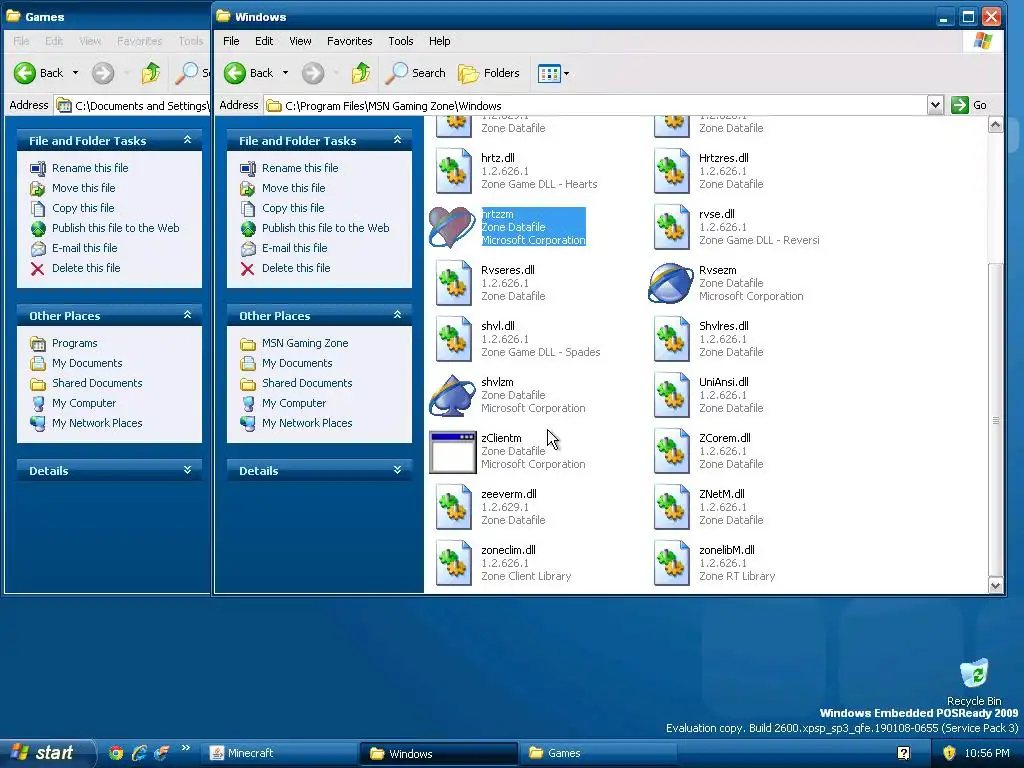Click the Go button next to address bar

click(969, 105)
